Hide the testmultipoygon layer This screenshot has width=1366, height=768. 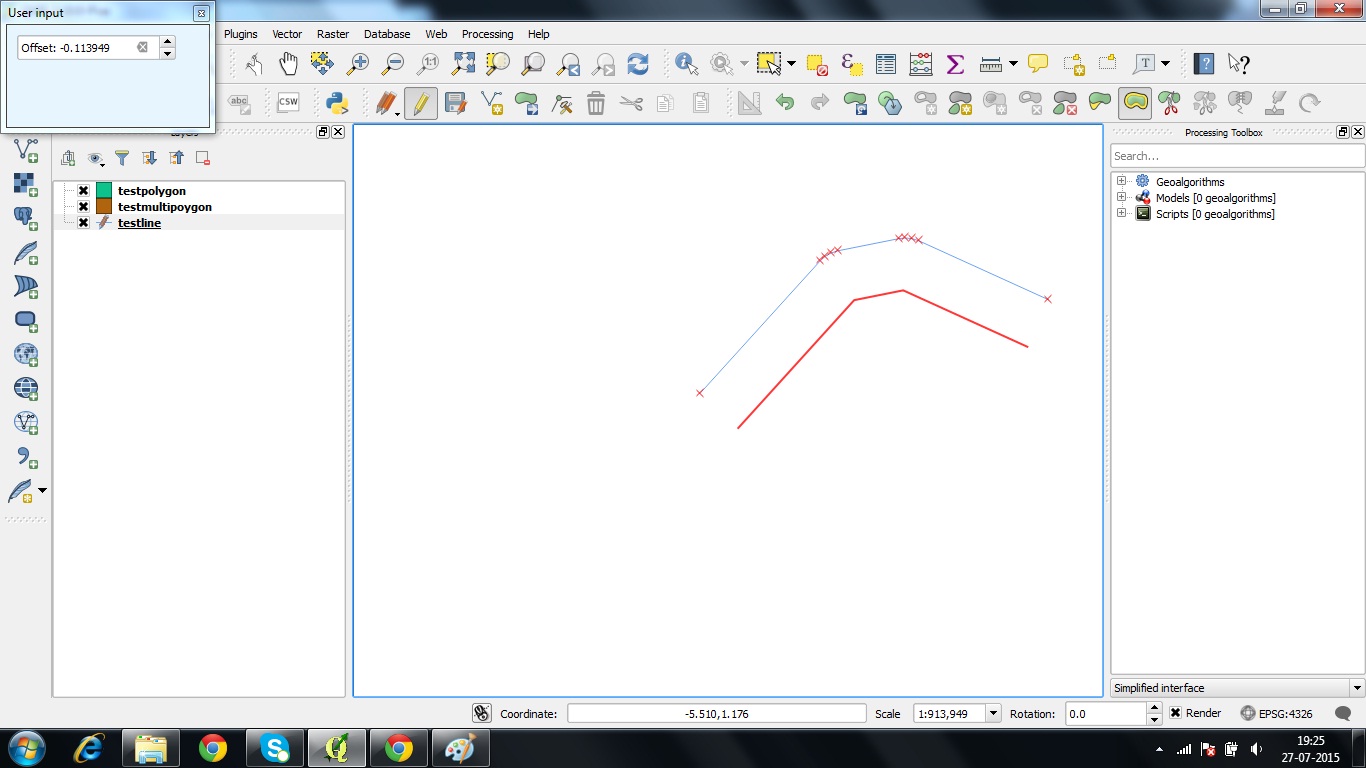(x=81, y=206)
